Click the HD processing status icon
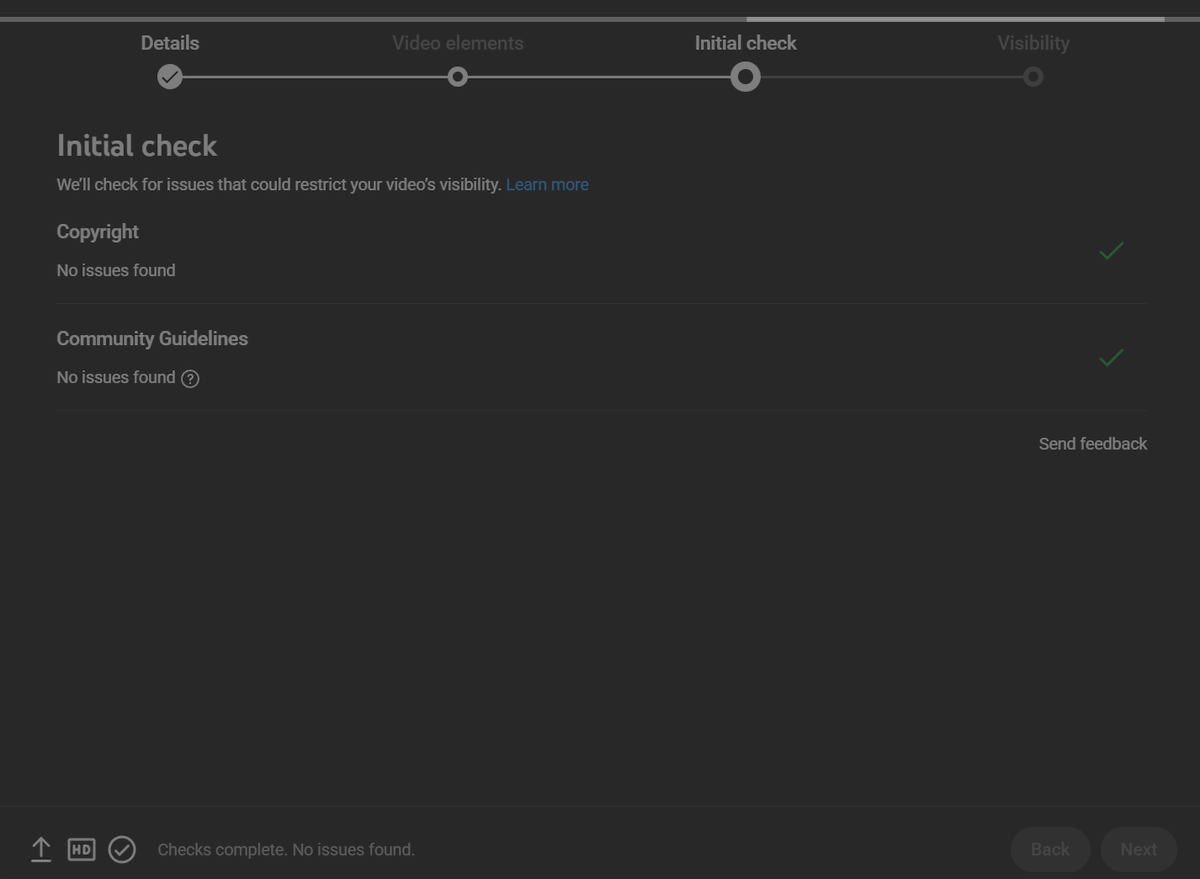 81,850
